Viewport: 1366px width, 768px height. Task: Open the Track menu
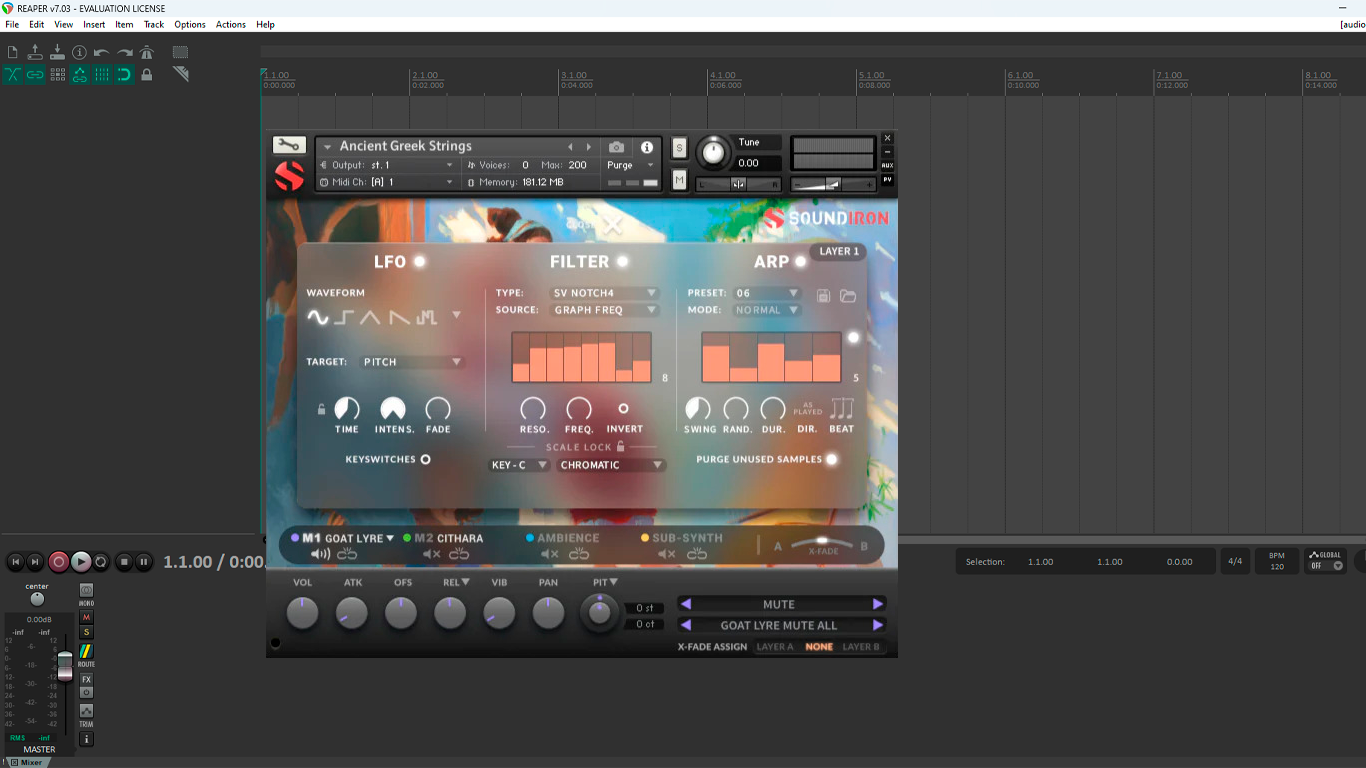tap(153, 24)
